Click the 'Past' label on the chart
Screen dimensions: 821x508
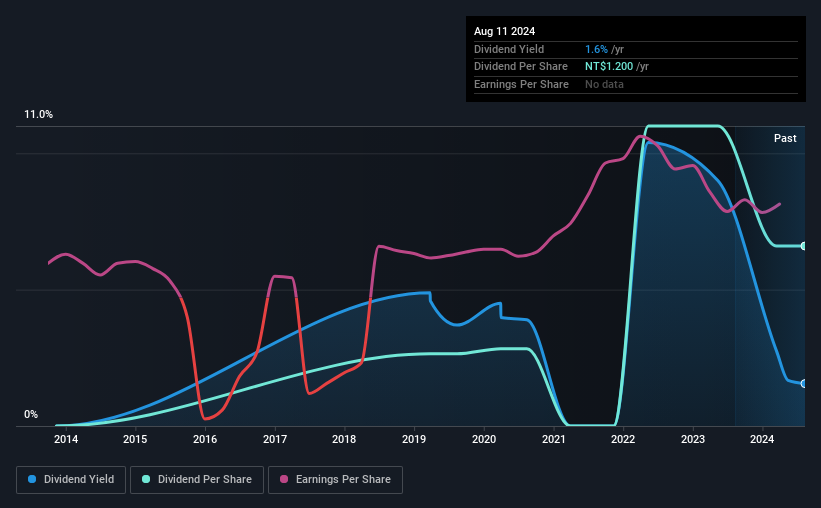pos(785,138)
